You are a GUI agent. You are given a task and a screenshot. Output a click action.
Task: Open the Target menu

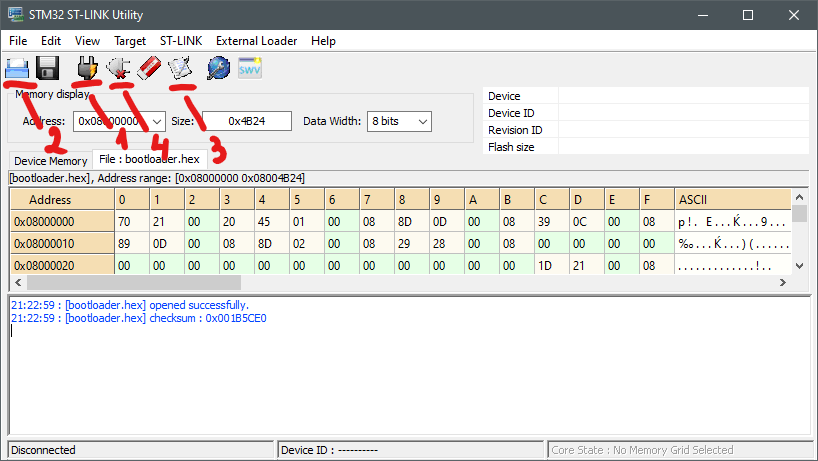coord(130,41)
